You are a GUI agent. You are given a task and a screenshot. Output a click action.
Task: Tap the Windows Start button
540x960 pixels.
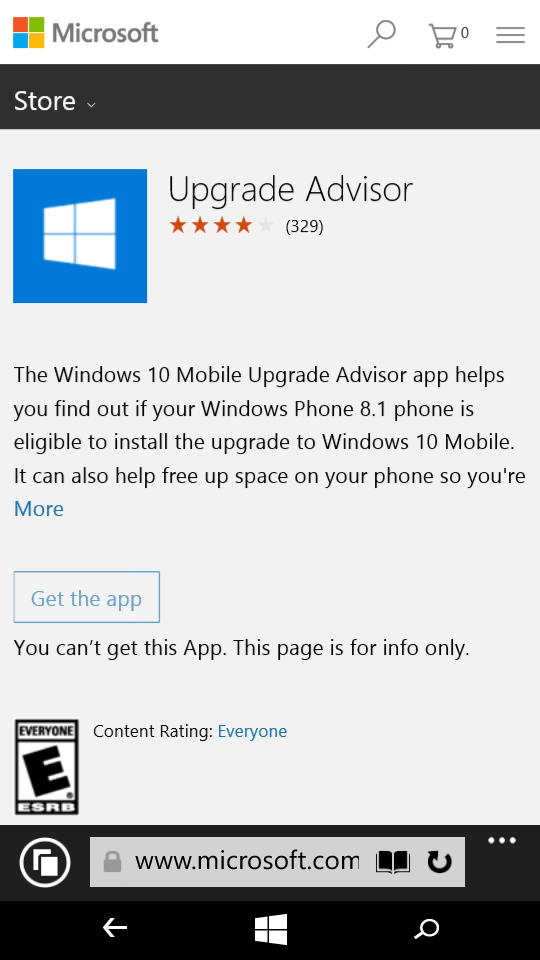[271, 929]
